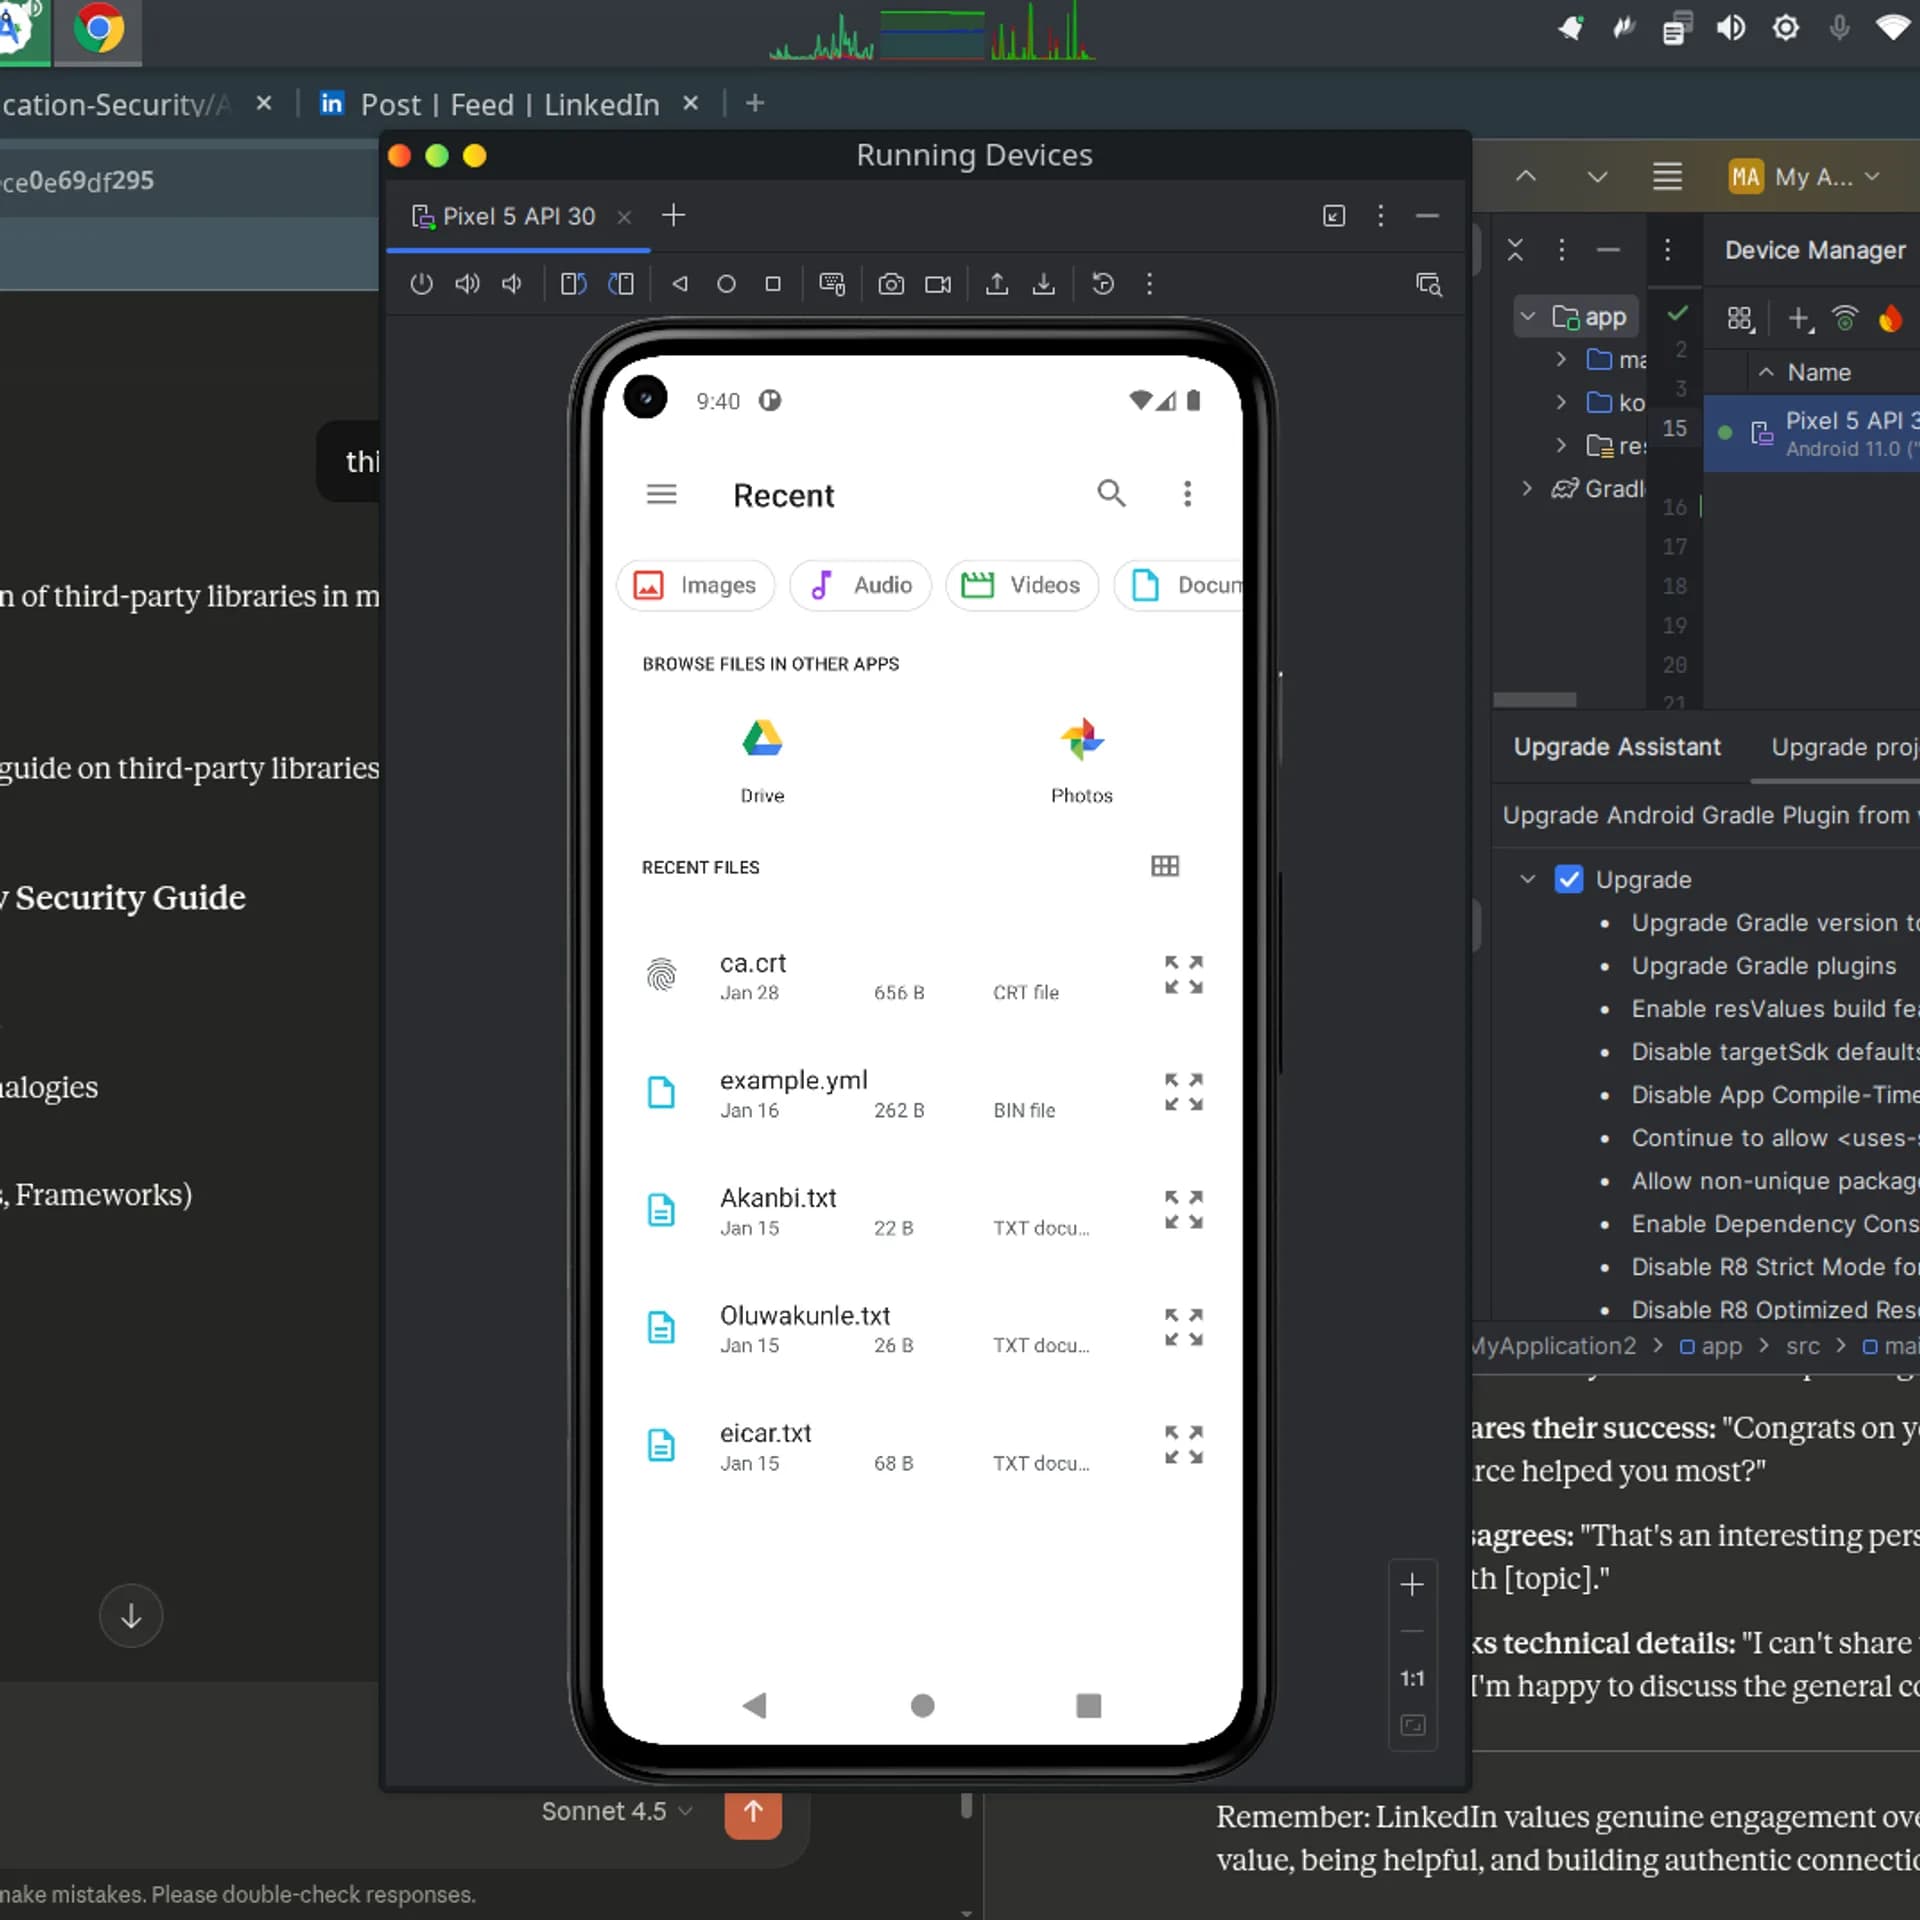
Task: Click the Chrome icon in the dock
Action: coord(98,30)
